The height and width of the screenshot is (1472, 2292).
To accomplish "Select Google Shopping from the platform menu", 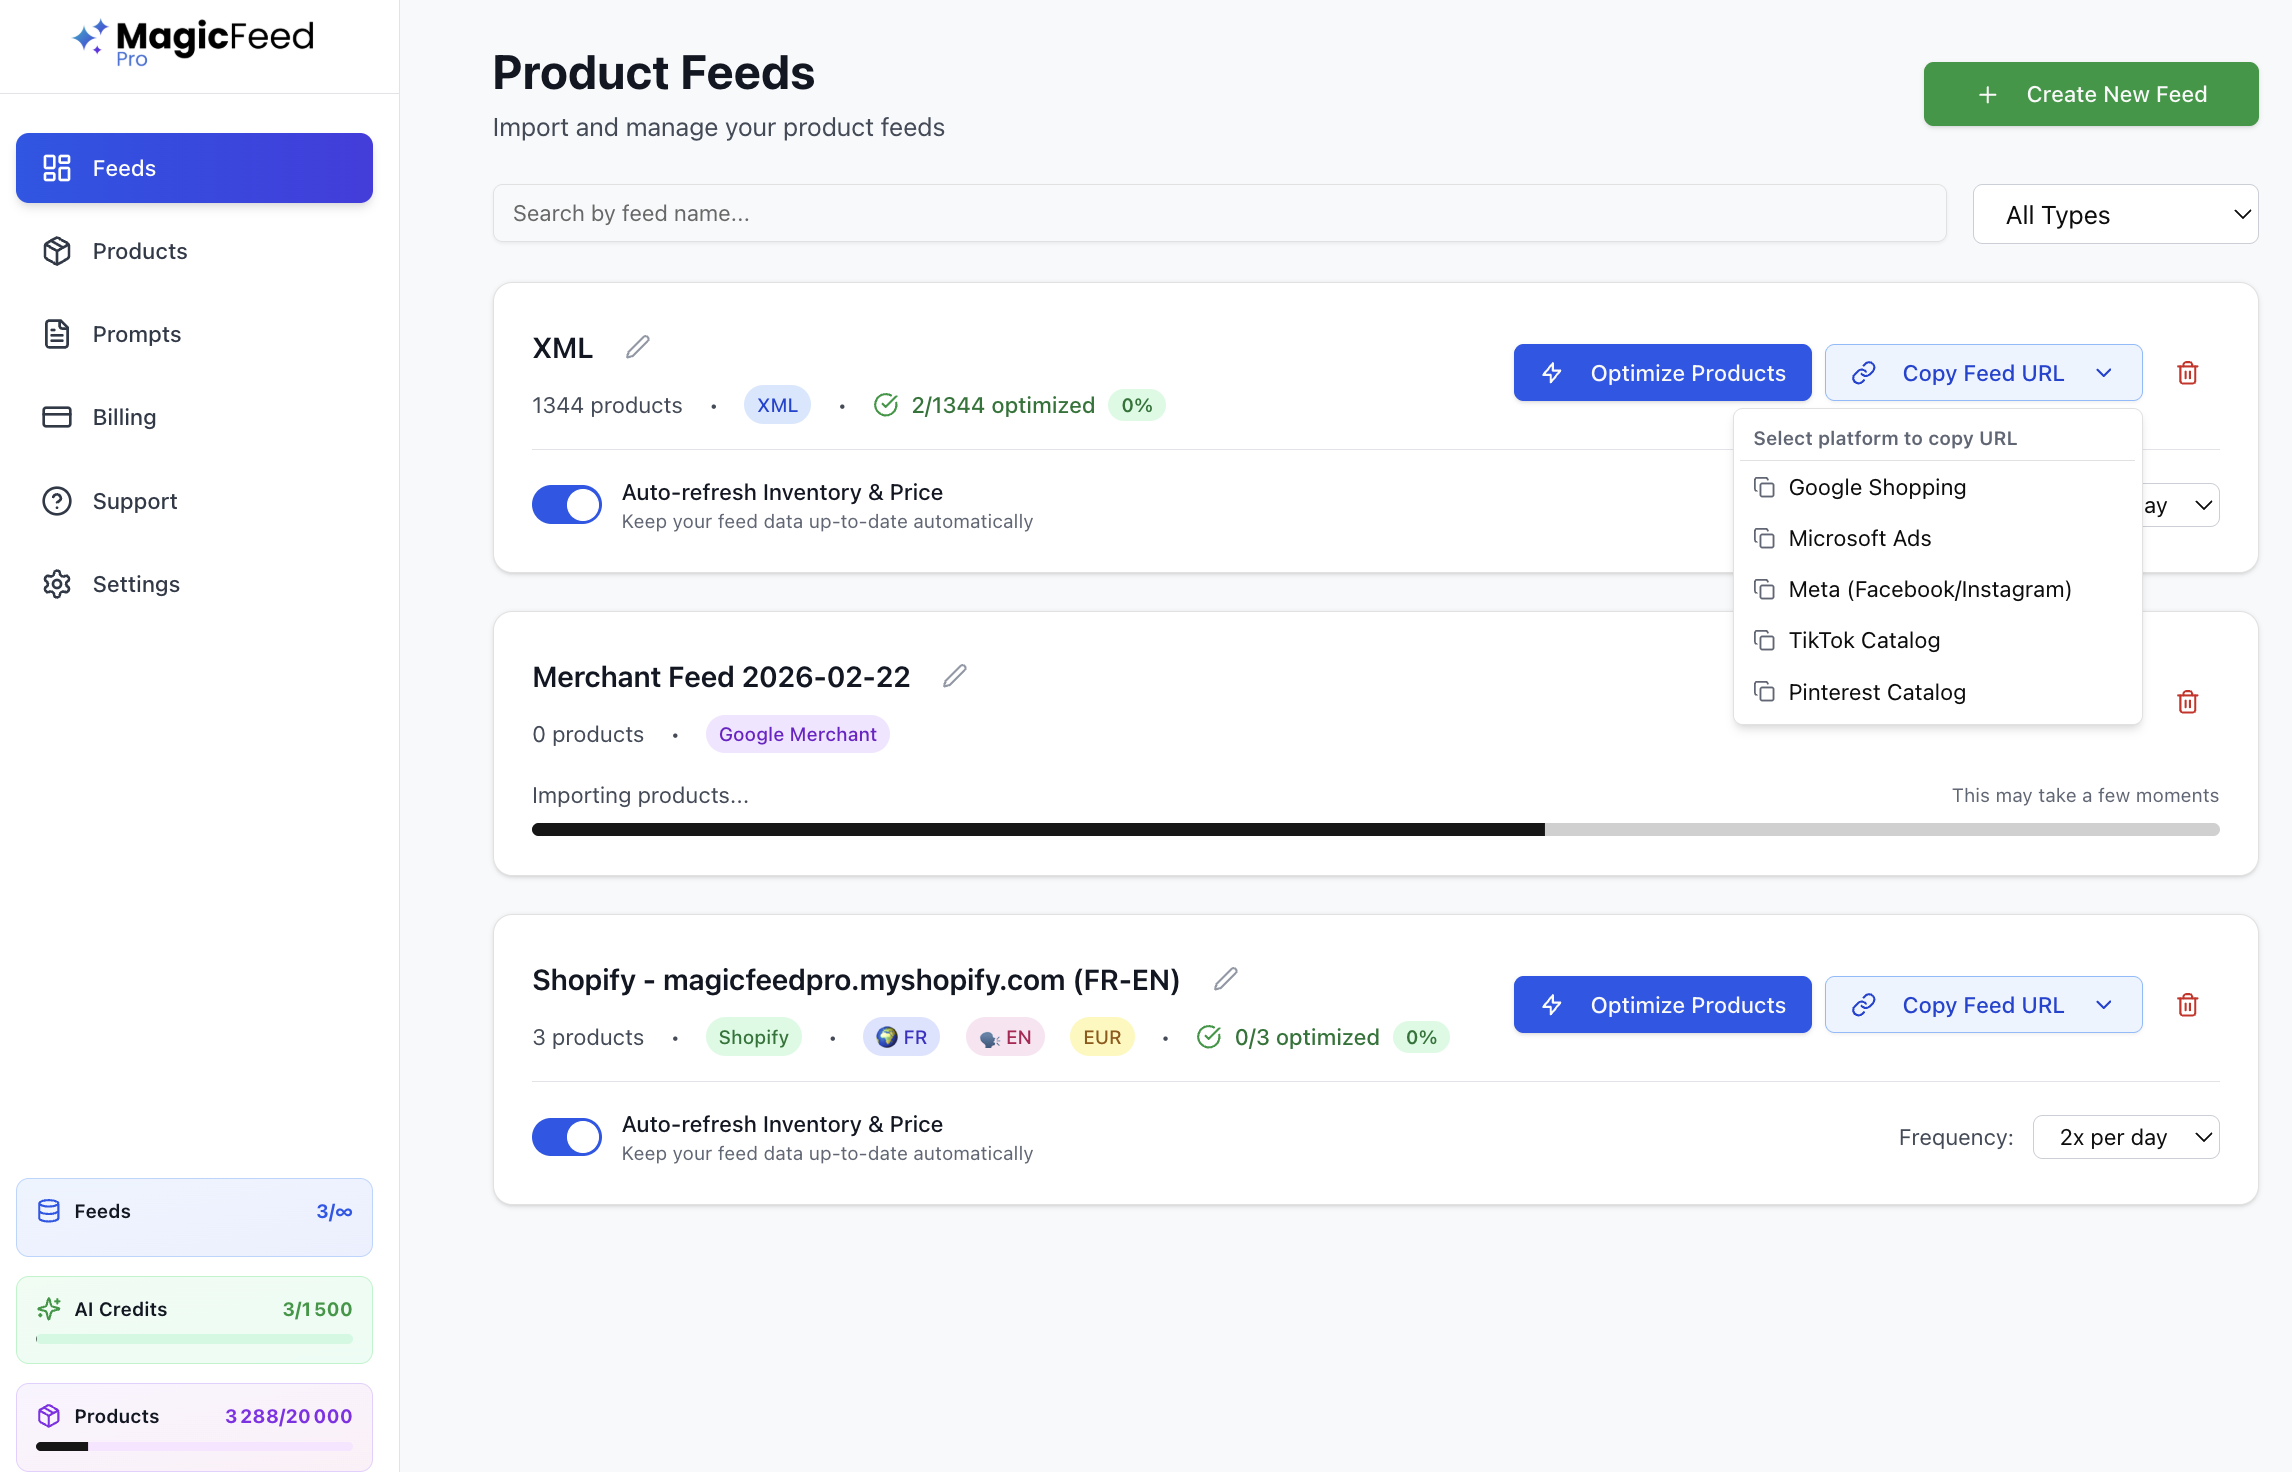I will [1877, 487].
